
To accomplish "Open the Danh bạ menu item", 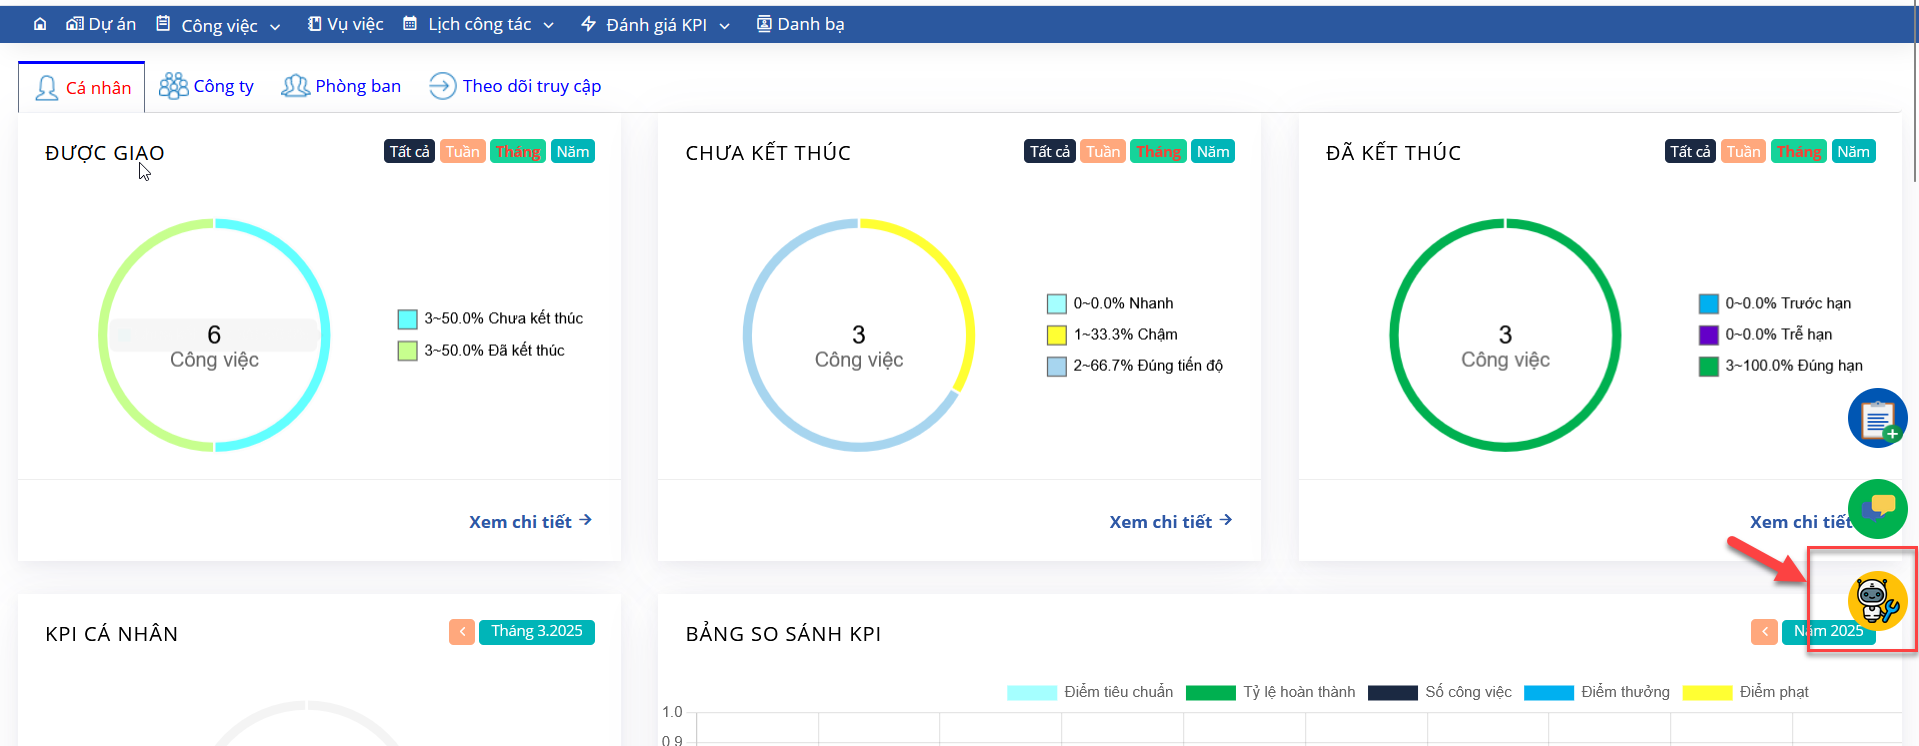I will (x=800, y=24).
